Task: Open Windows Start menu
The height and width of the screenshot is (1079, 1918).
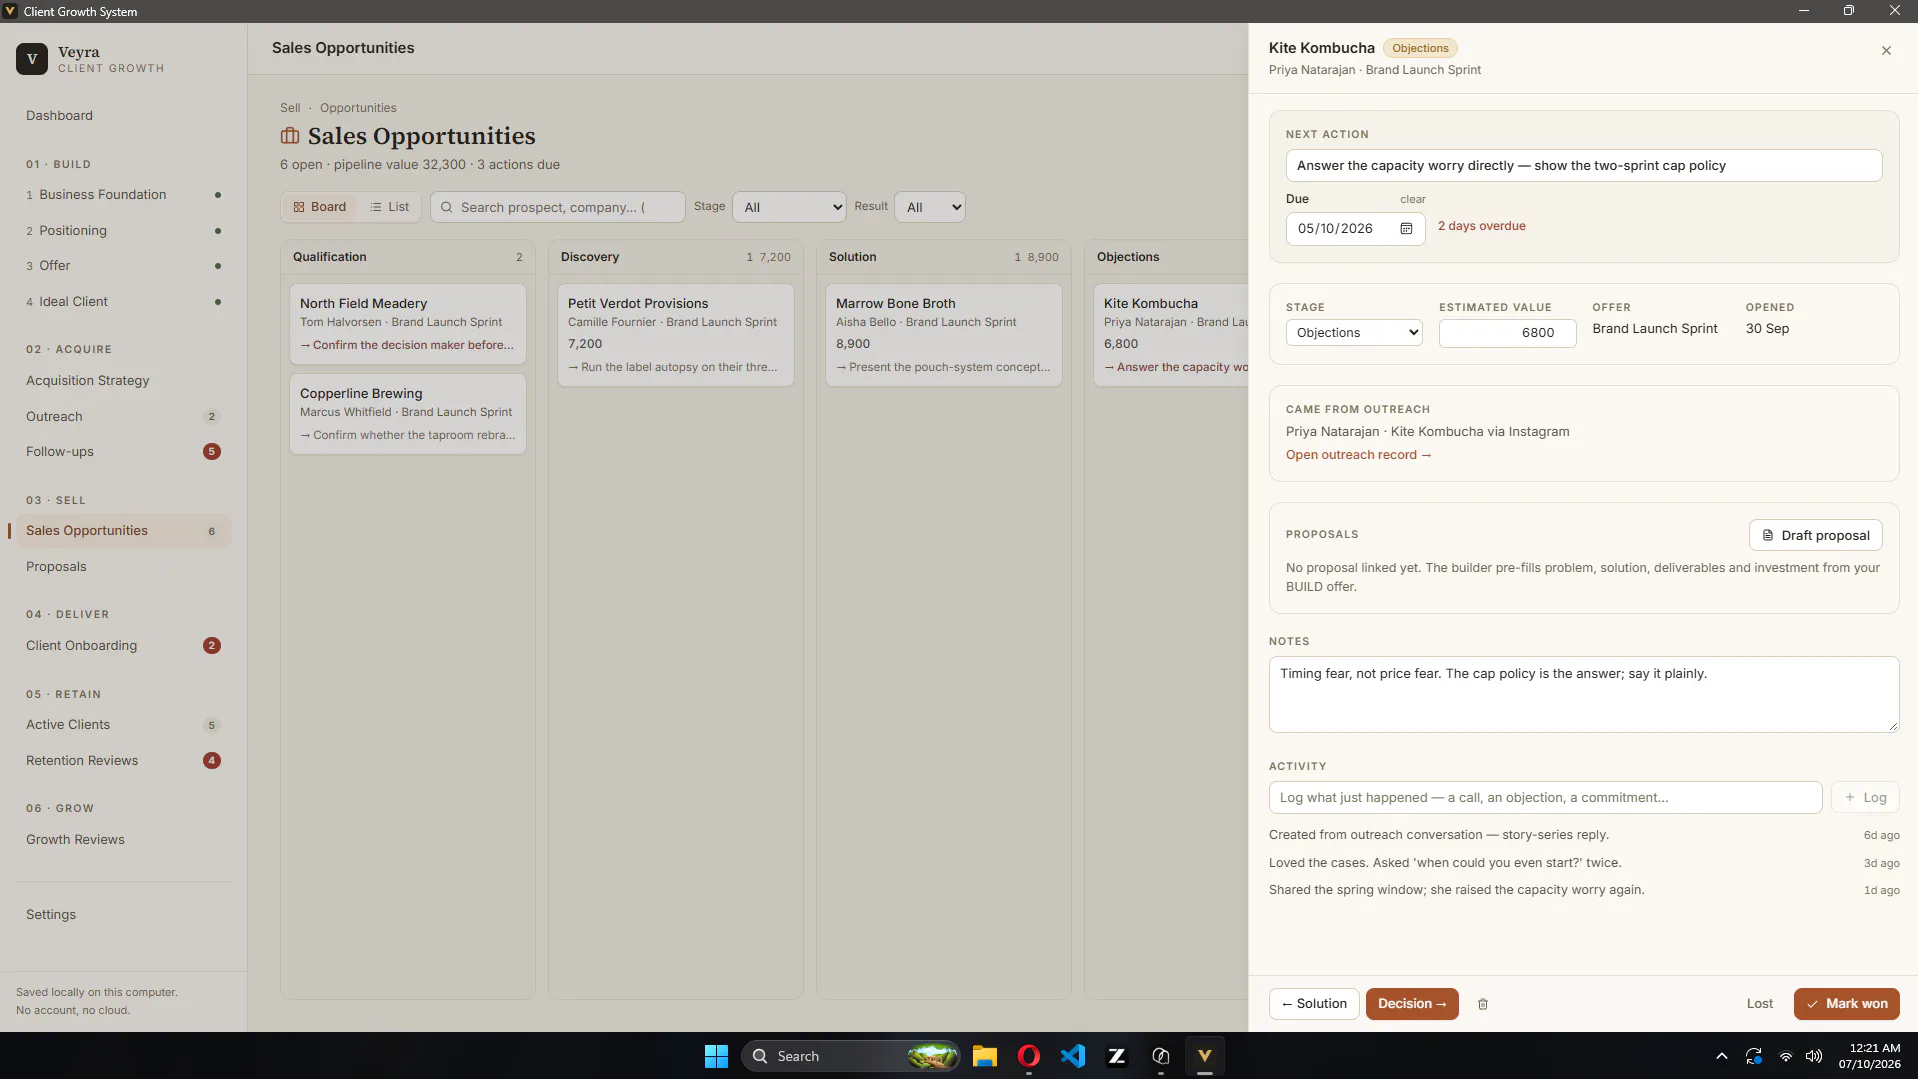Action: tap(716, 1056)
